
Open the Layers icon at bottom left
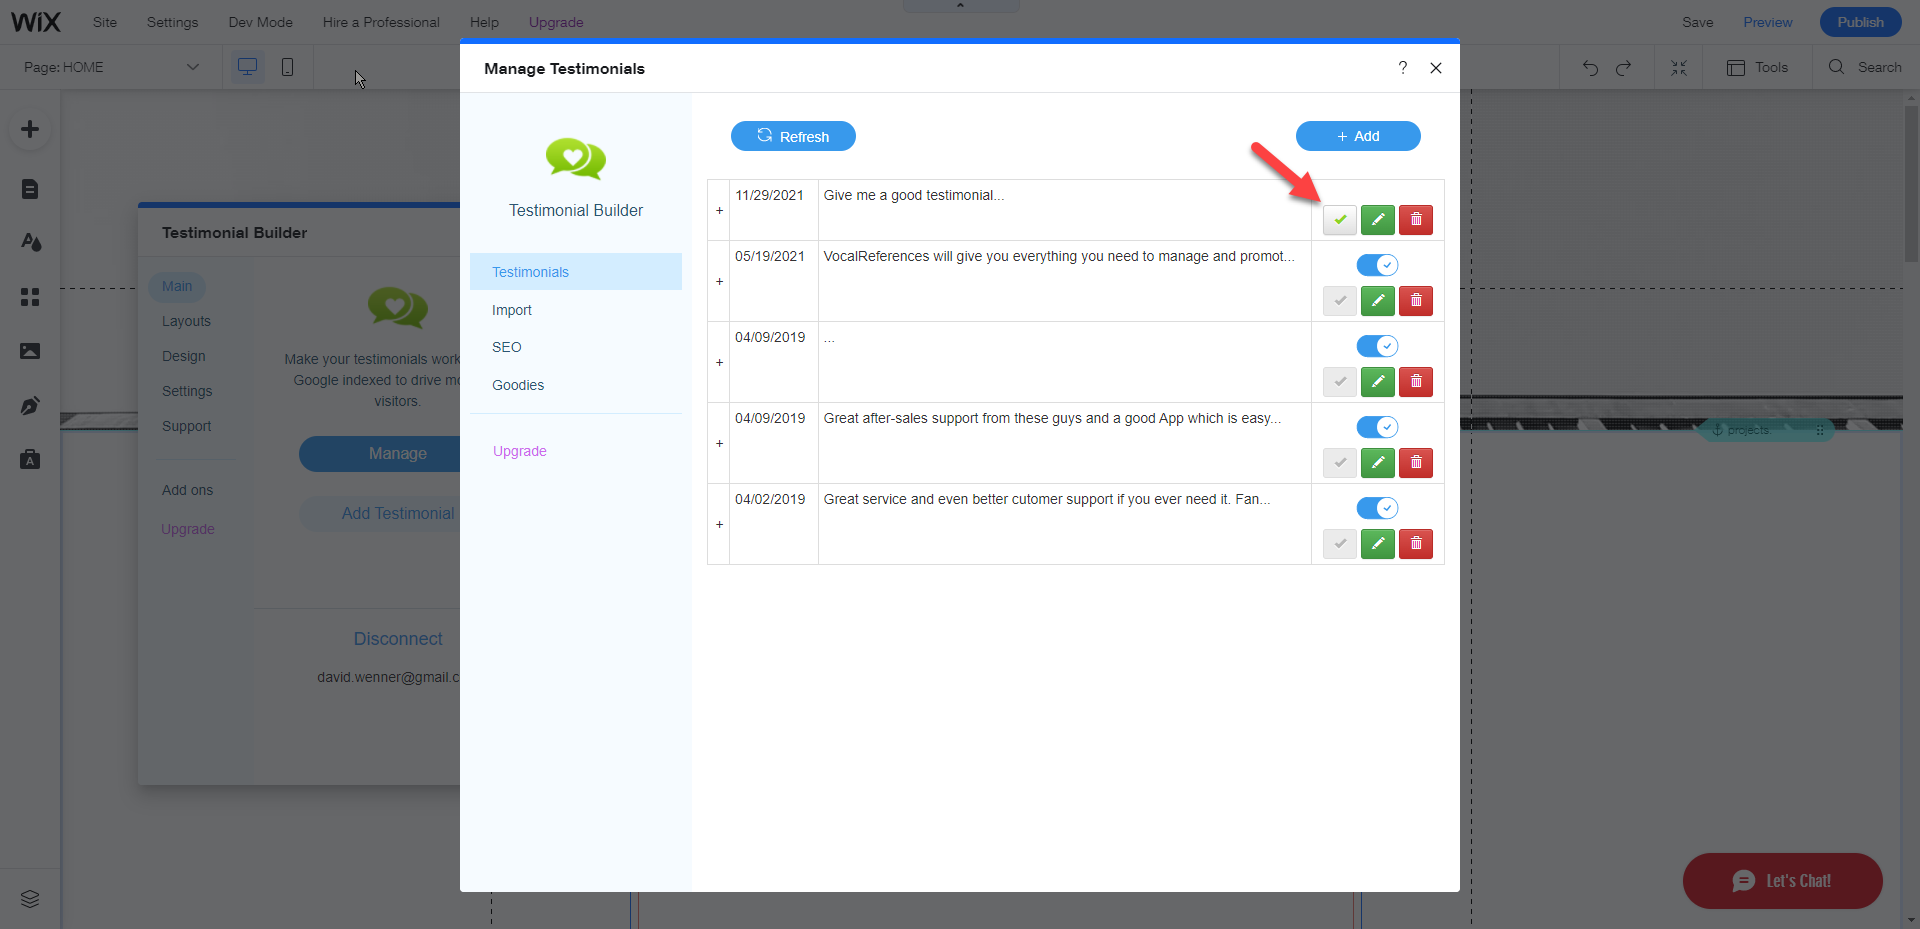tap(30, 898)
